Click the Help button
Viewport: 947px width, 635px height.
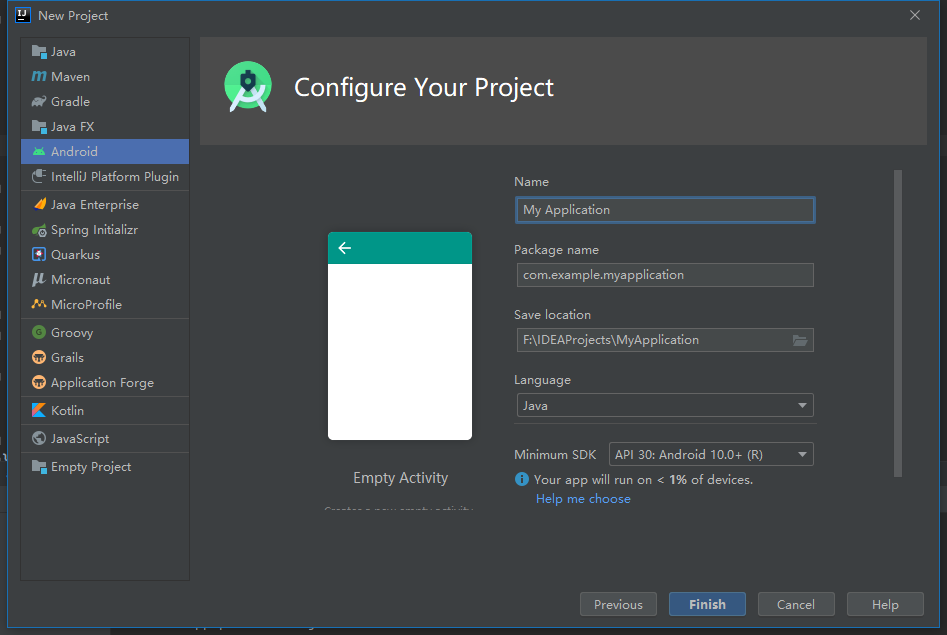(885, 604)
